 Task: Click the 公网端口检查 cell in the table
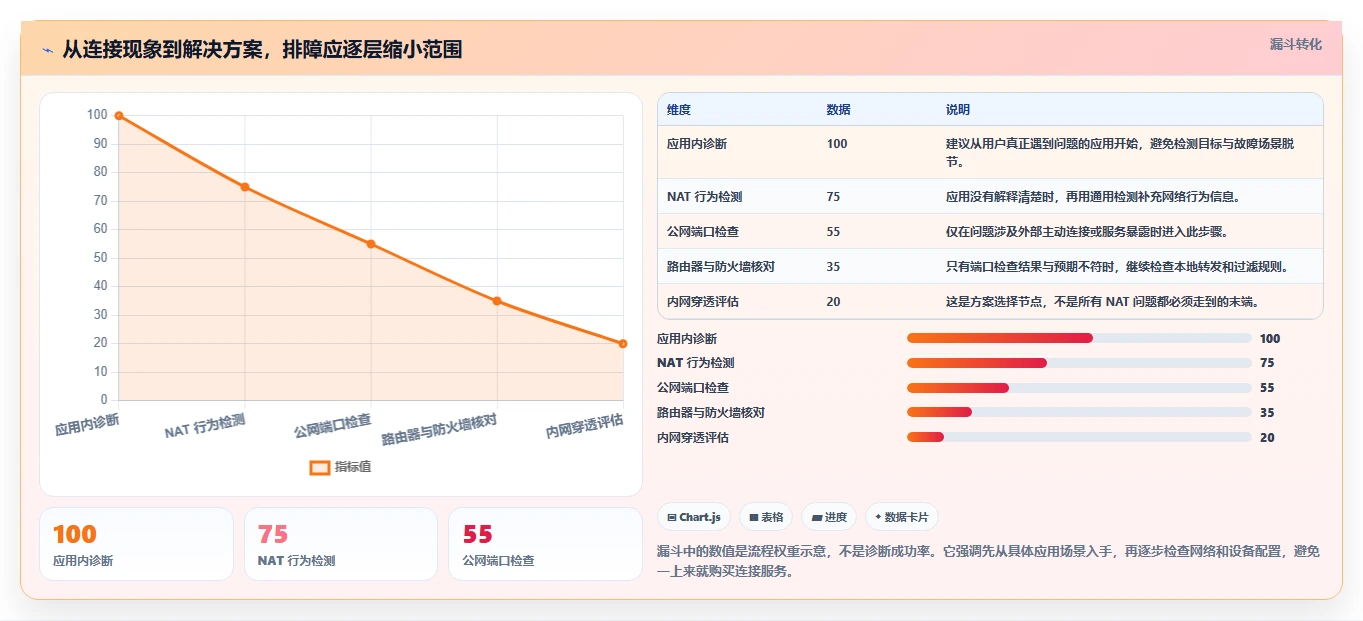[x=704, y=232]
